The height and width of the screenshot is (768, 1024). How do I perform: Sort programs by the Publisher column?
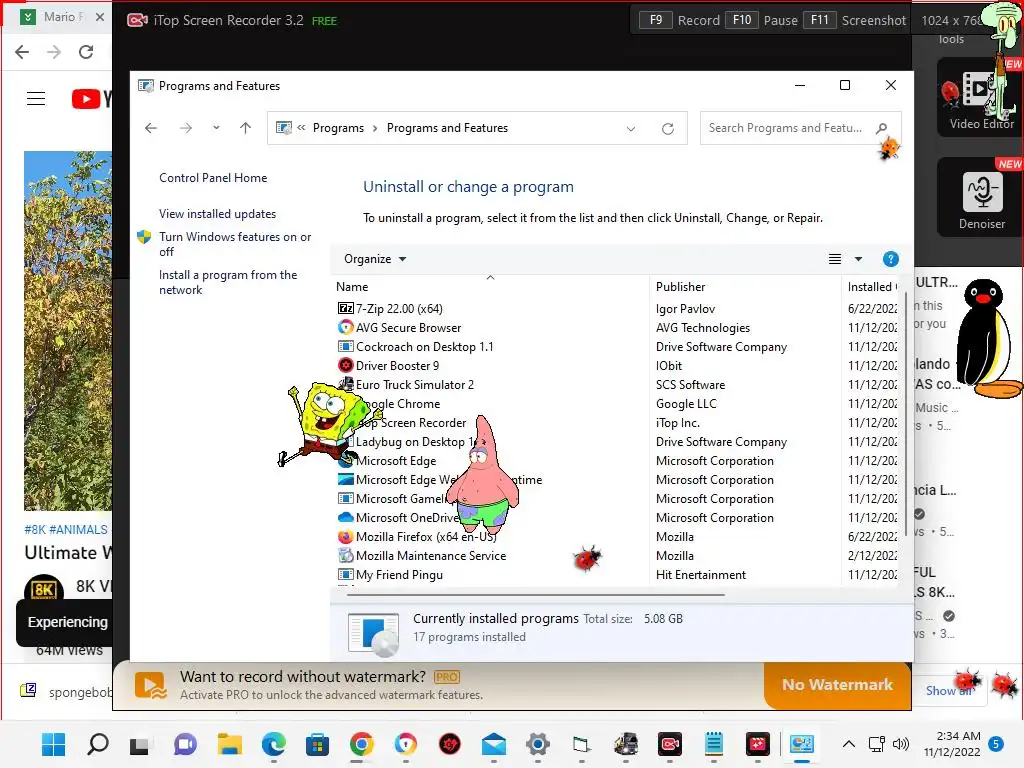(745, 287)
